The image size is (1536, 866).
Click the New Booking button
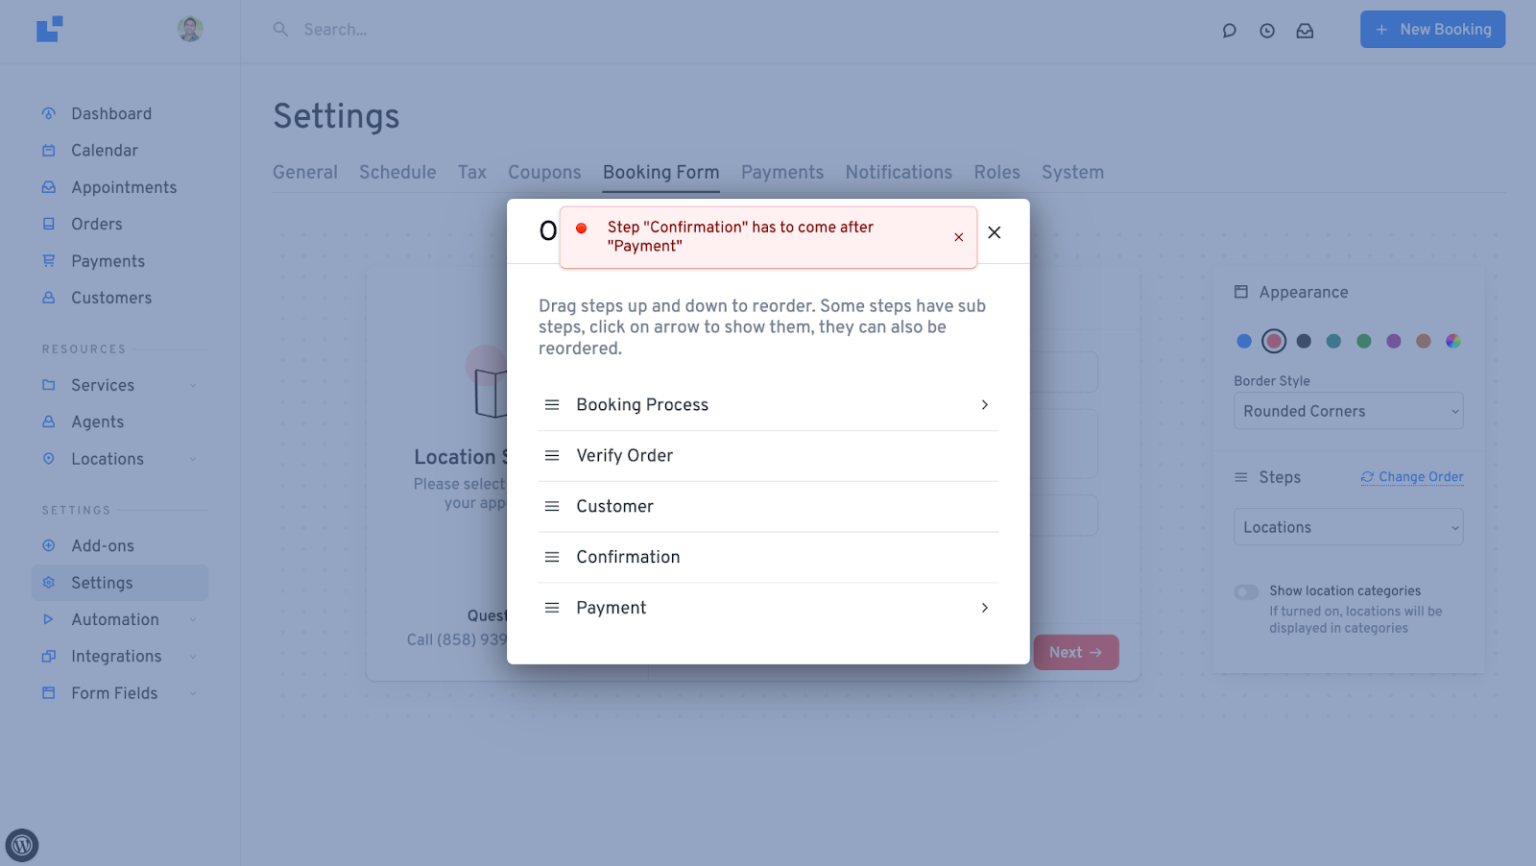tap(1432, 29)
